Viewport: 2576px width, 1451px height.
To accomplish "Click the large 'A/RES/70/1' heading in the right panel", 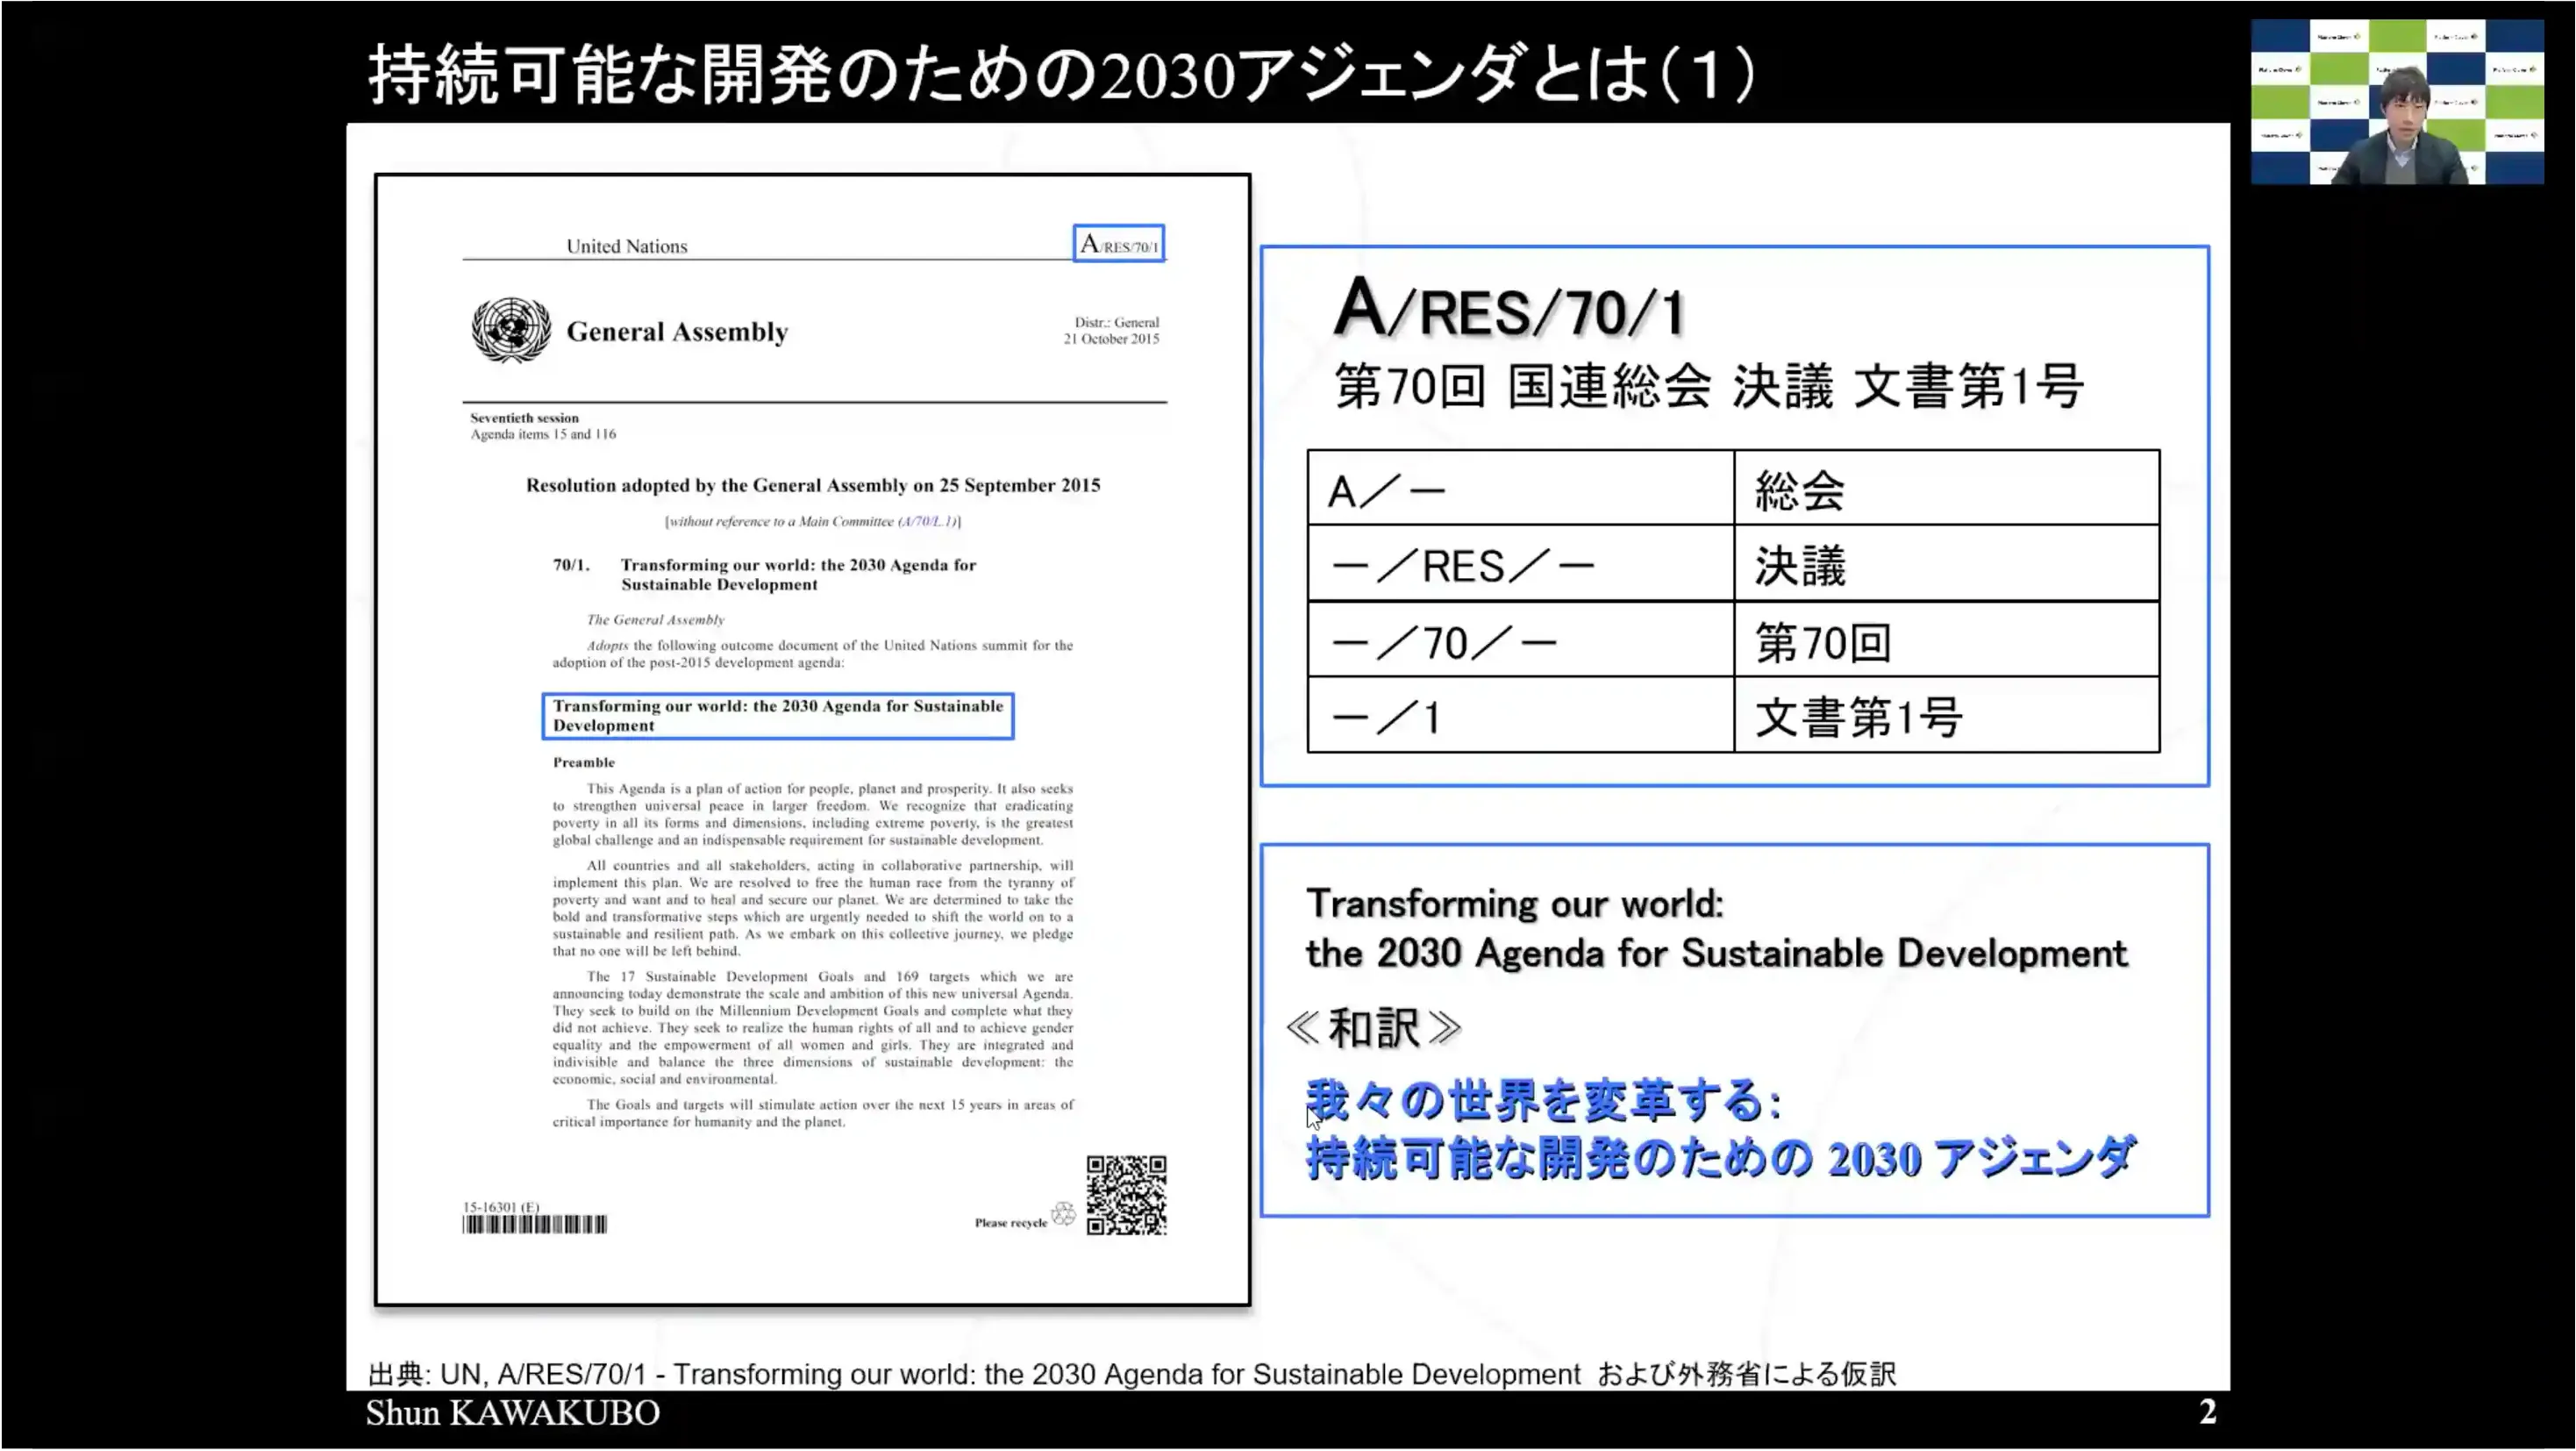I will coord(1509,309).
